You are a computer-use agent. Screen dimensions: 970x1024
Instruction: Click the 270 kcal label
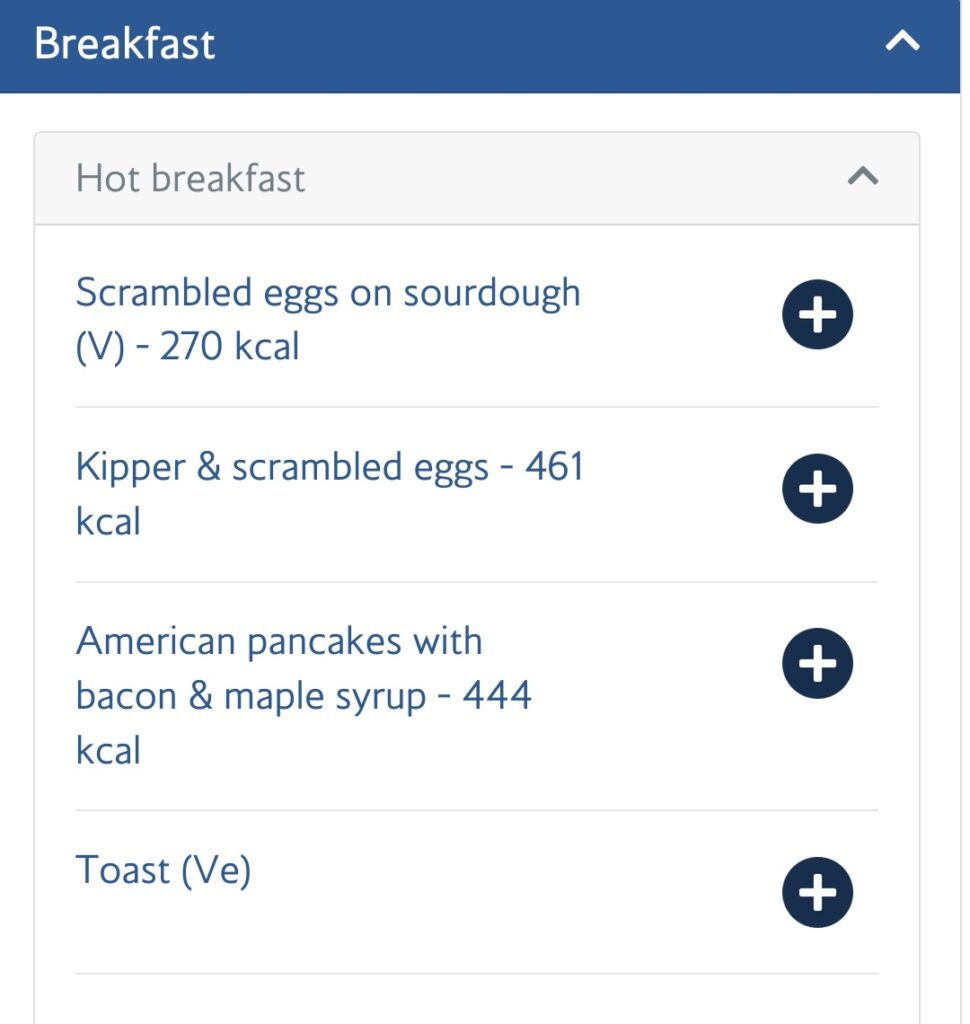click(x=229, y=346)
